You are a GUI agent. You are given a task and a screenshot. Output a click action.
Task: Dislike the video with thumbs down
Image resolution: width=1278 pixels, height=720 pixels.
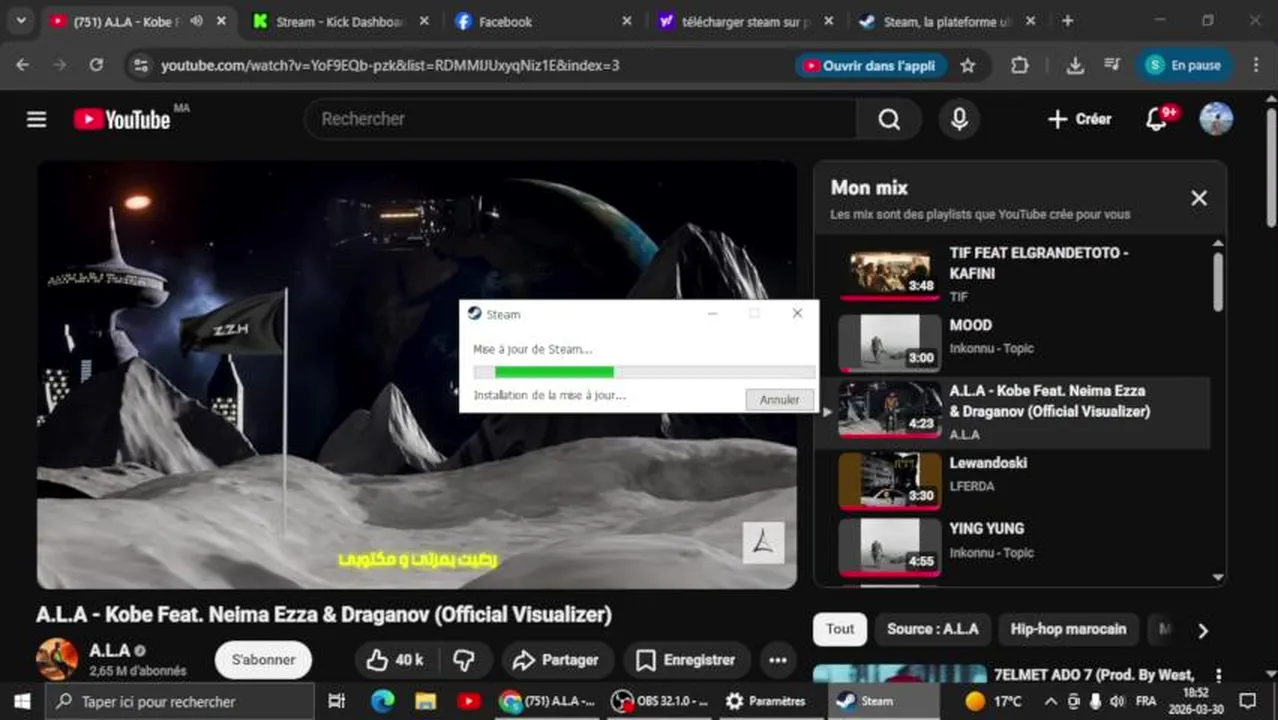coord(464,660)
